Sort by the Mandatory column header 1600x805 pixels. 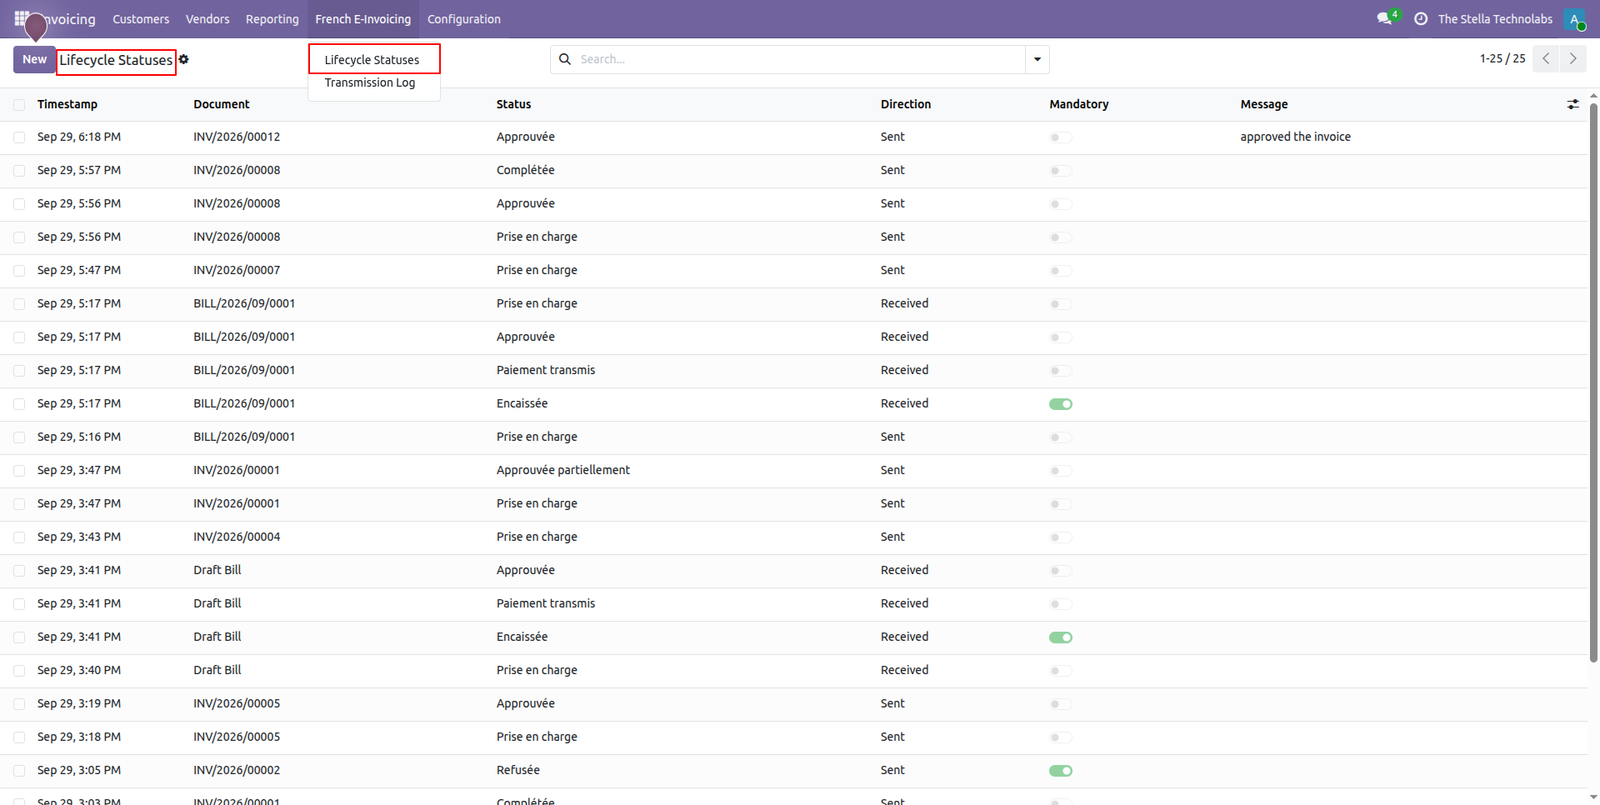click(1079, 104)
